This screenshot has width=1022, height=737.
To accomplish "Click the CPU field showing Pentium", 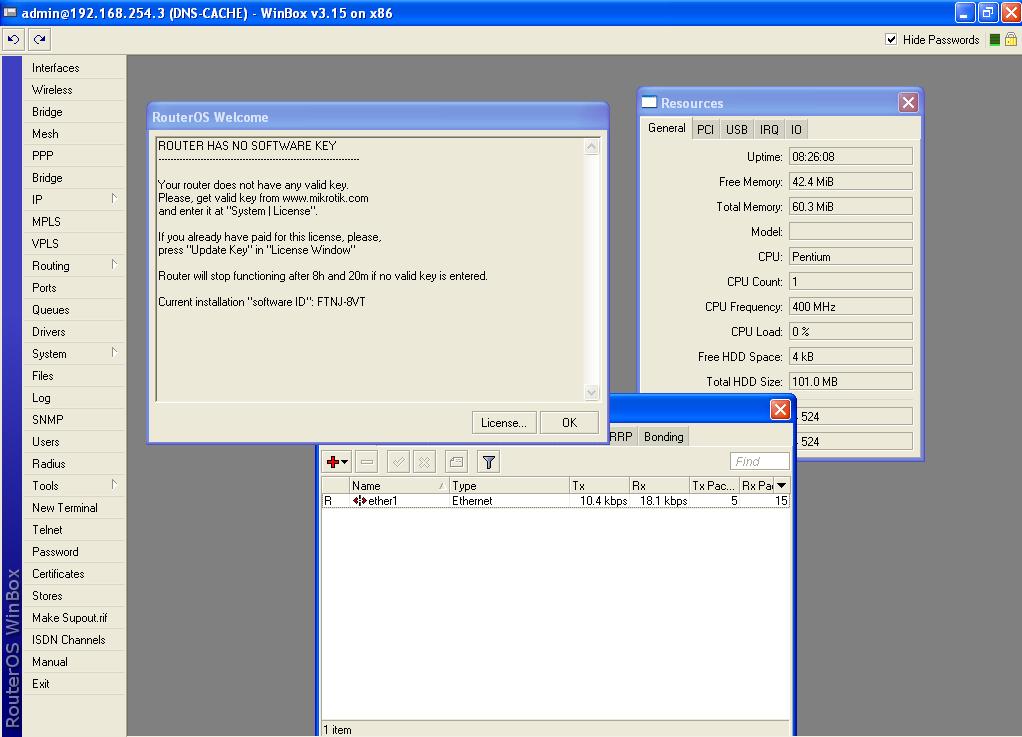I will click(851, 257).
